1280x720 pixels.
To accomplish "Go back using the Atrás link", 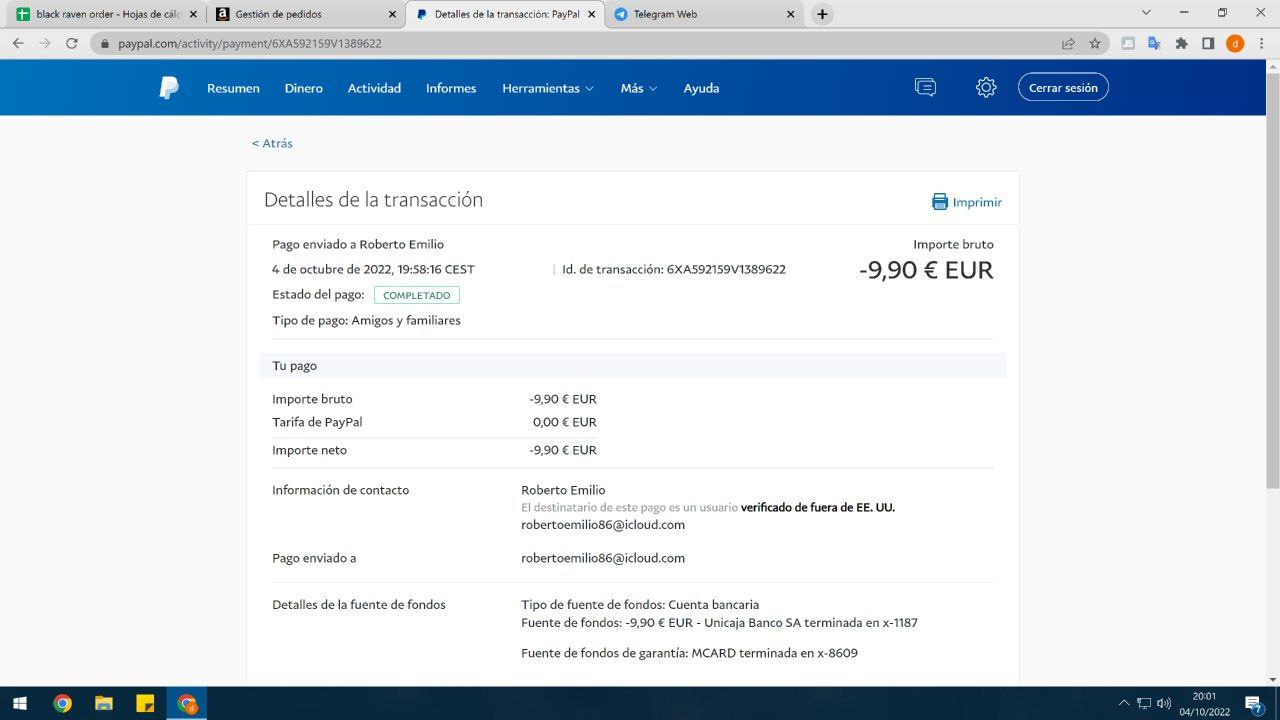I will [x=272, y=143].
